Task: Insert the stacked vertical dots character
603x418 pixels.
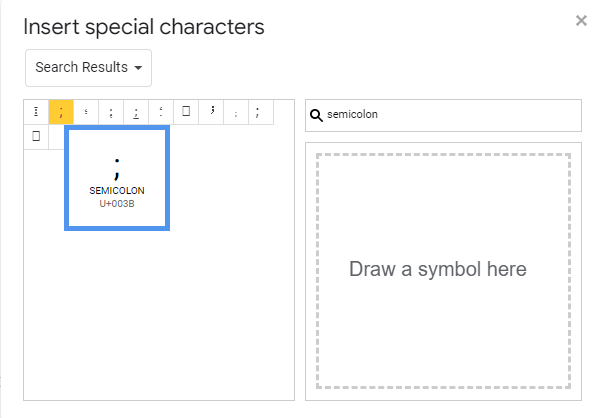Action: point(36,112)
